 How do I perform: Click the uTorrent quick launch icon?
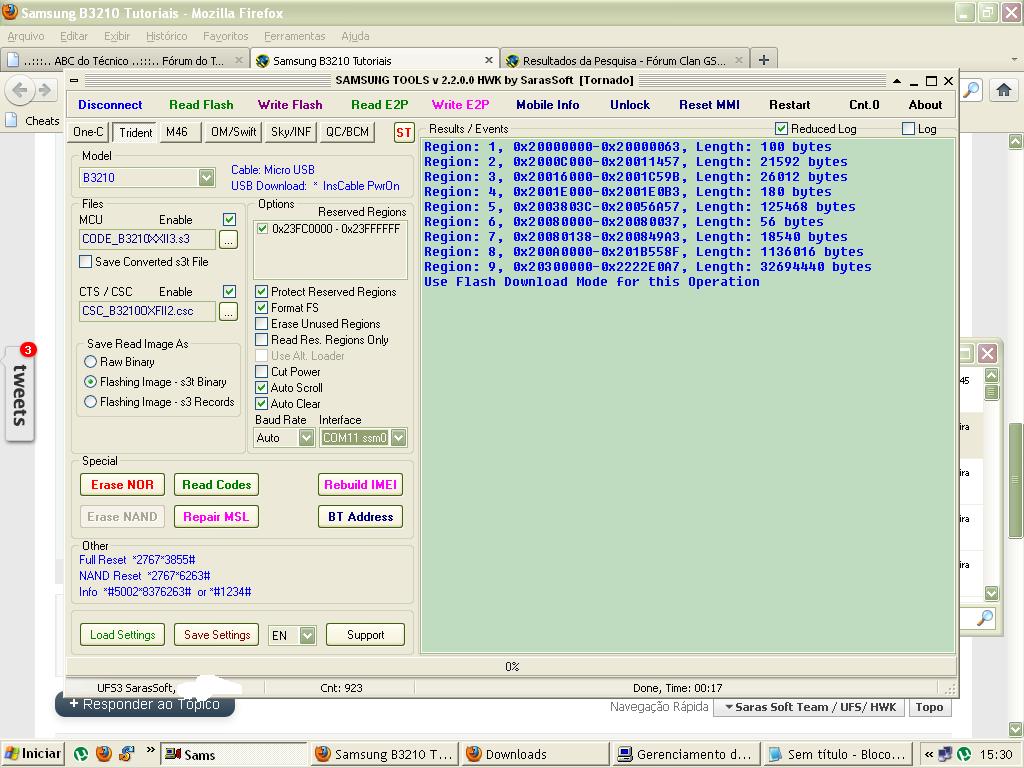(81, 754)
